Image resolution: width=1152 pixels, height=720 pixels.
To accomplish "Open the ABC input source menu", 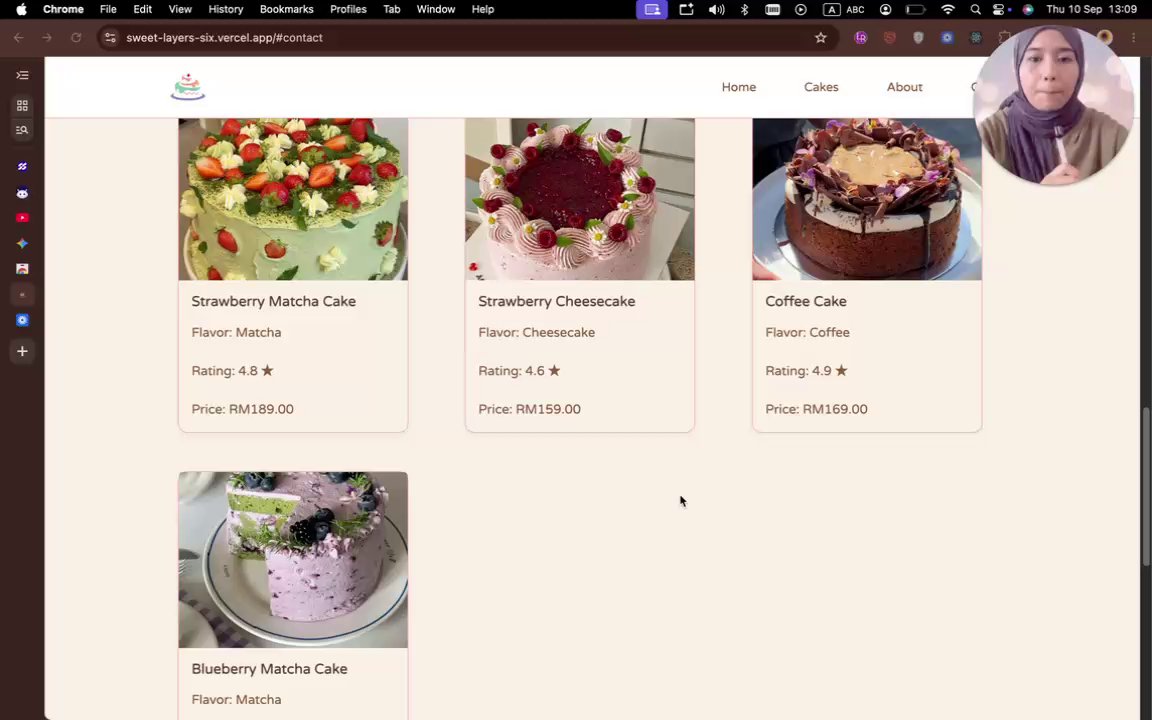I will pyautogui.click(x=855, y=10).
